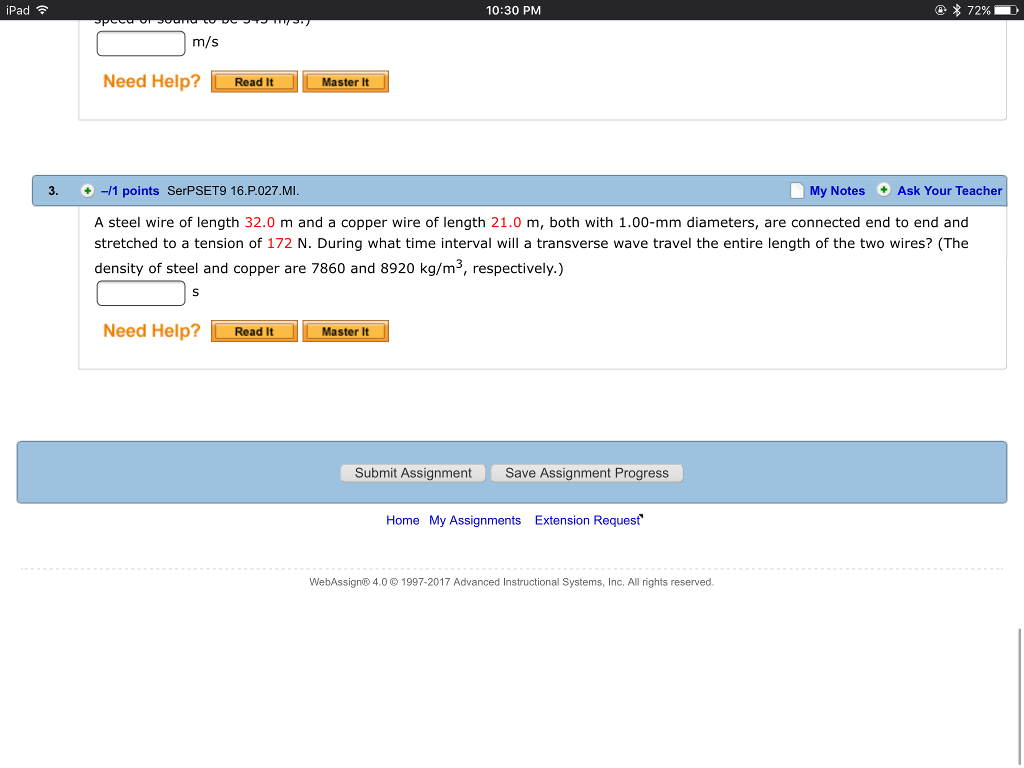
Task: Click the WebAssign copyright footer text
Action: click(x=511, y=582)
